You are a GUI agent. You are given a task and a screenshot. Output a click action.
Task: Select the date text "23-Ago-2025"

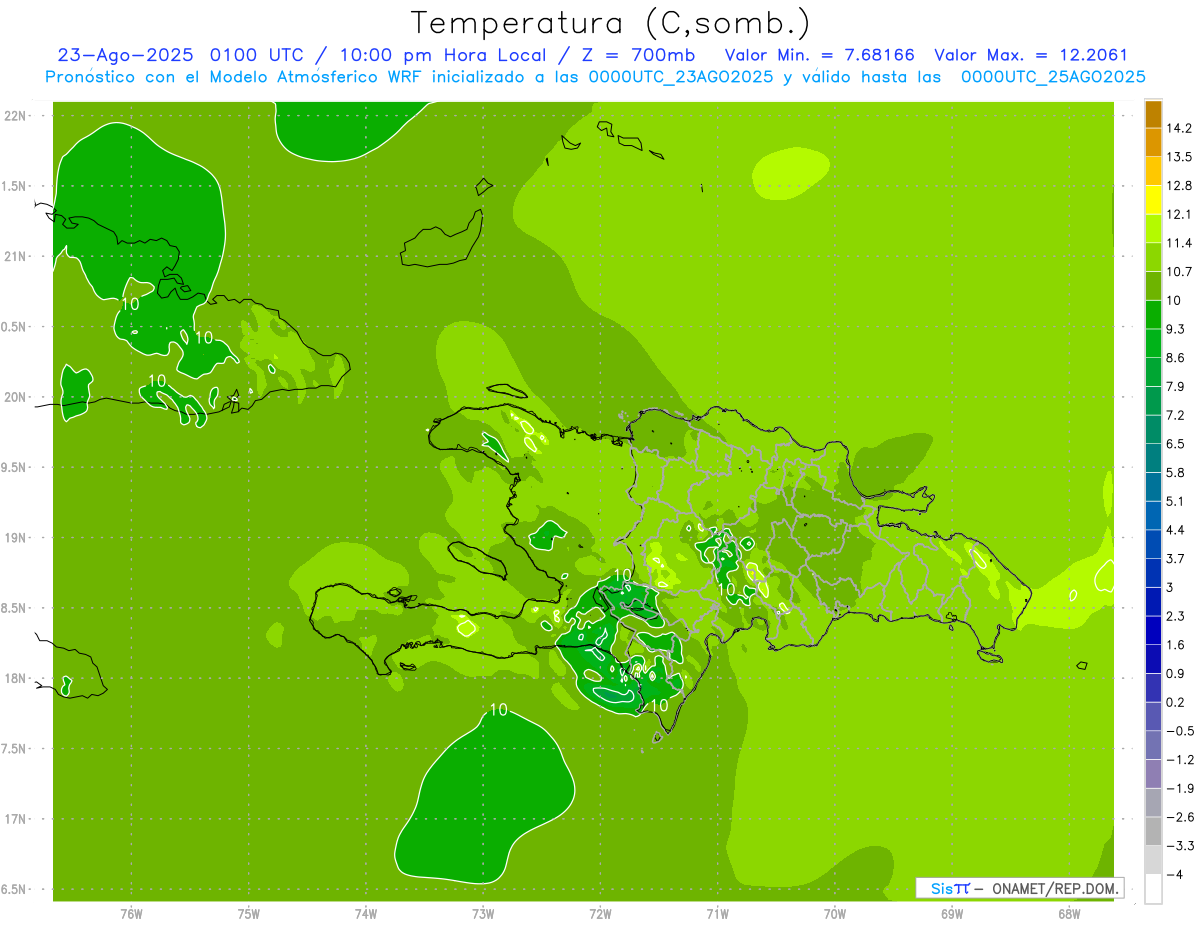124,55
